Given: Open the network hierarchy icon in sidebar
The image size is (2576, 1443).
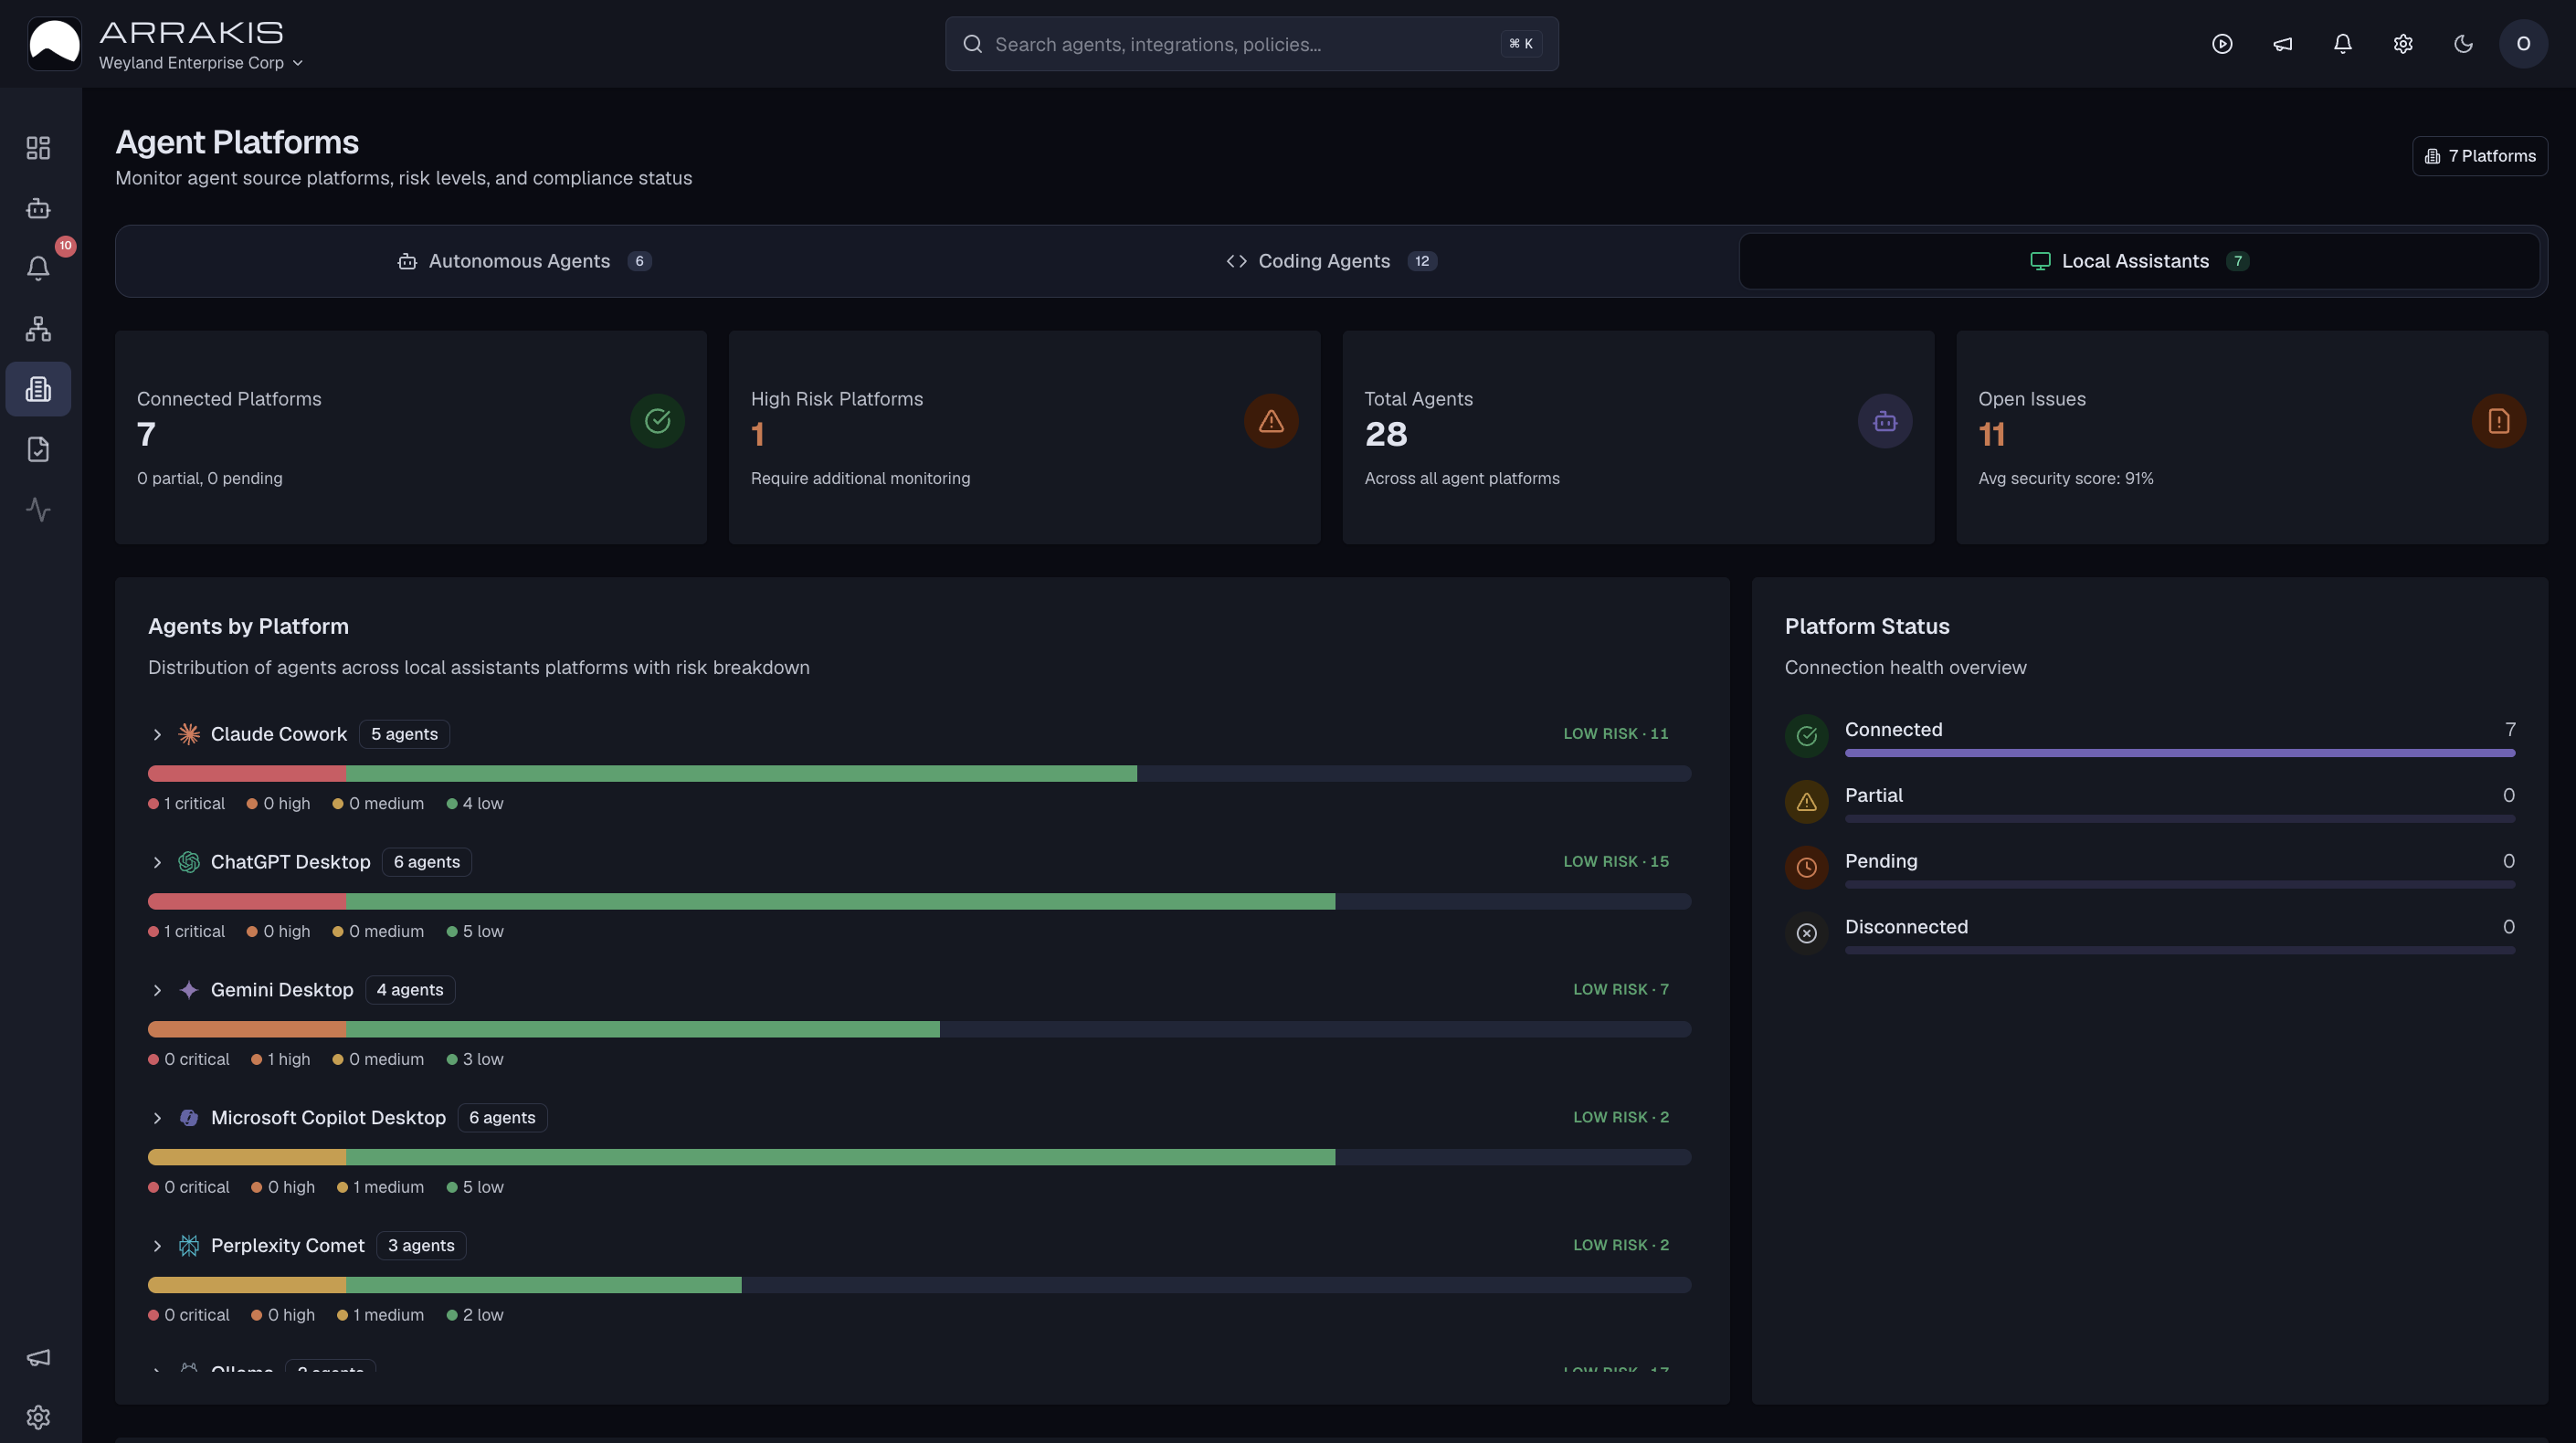Looking at the screenshot, I should pos(38,329).
